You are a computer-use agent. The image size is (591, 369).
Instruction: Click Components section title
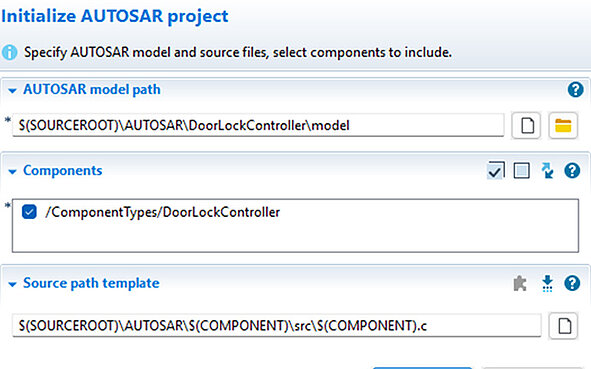(63, 170)
